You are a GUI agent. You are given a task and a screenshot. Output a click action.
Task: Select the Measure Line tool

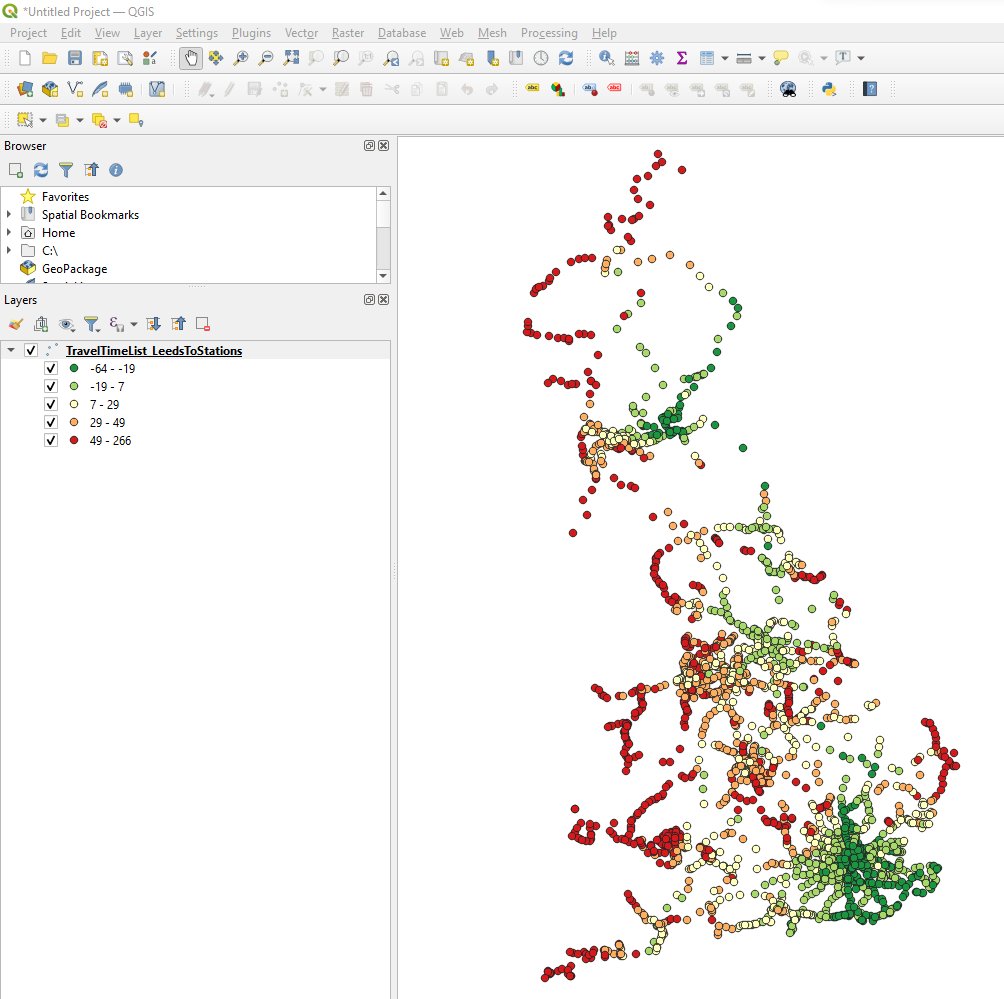point(742,58)
